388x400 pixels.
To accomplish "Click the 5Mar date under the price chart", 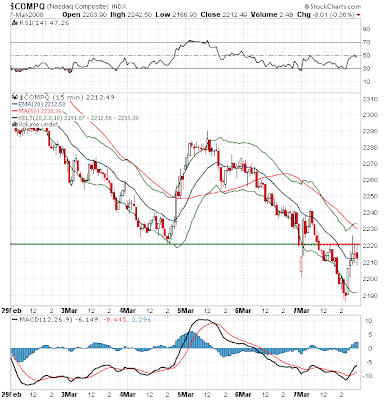I will pyautogui.click(x=186, y=310).
